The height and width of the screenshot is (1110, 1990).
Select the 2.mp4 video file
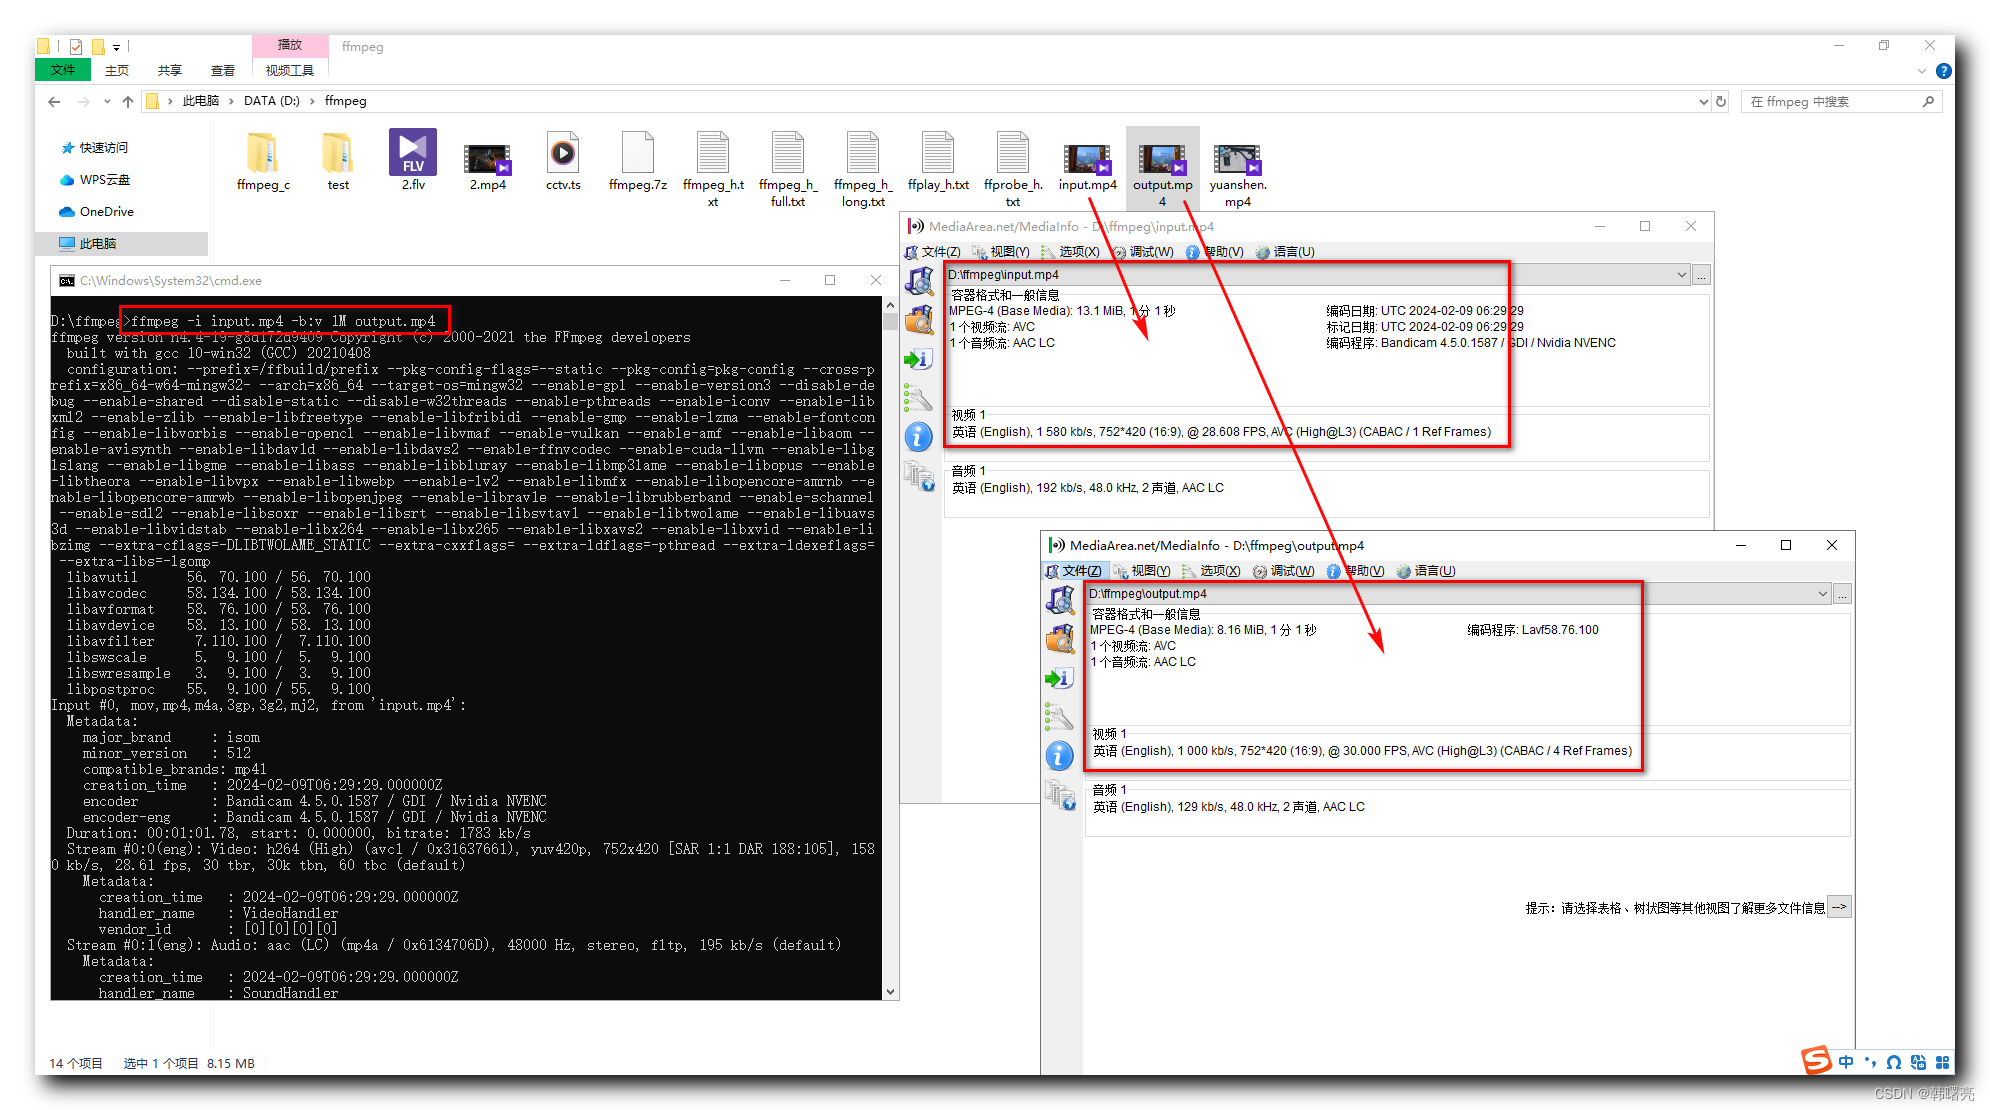tap(488, 161)
